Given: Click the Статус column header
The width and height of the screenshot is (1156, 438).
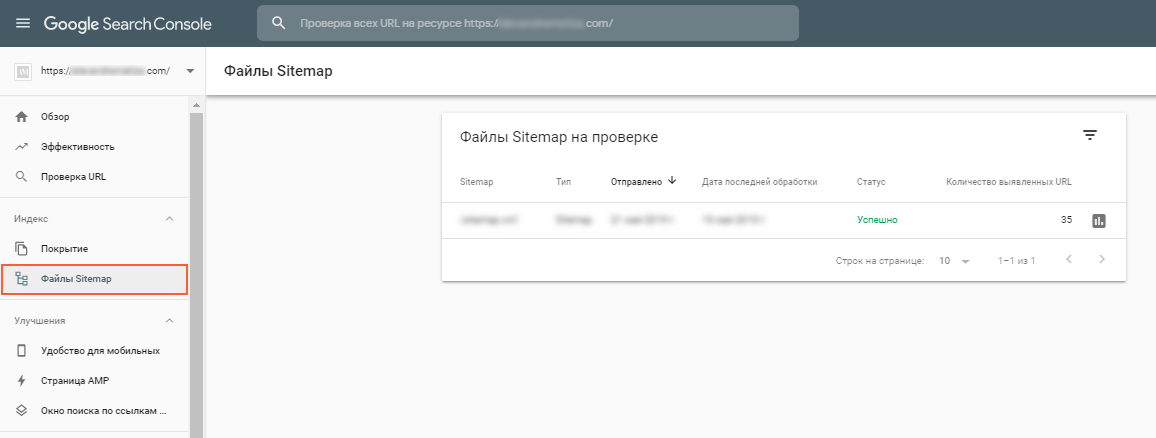Looking at the screenshot, I should 871,182.
